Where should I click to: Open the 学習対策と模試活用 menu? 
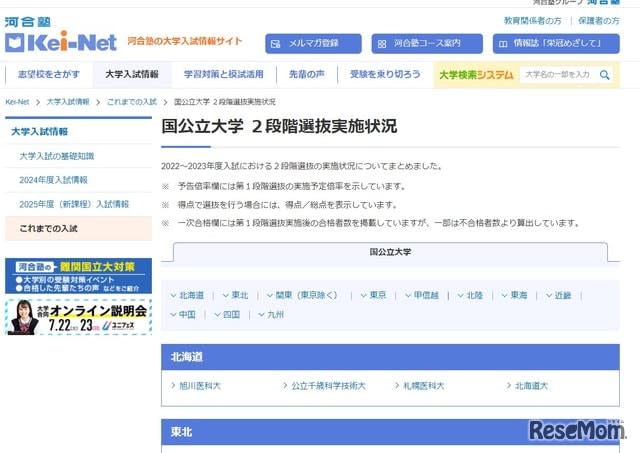coord(224,74)
